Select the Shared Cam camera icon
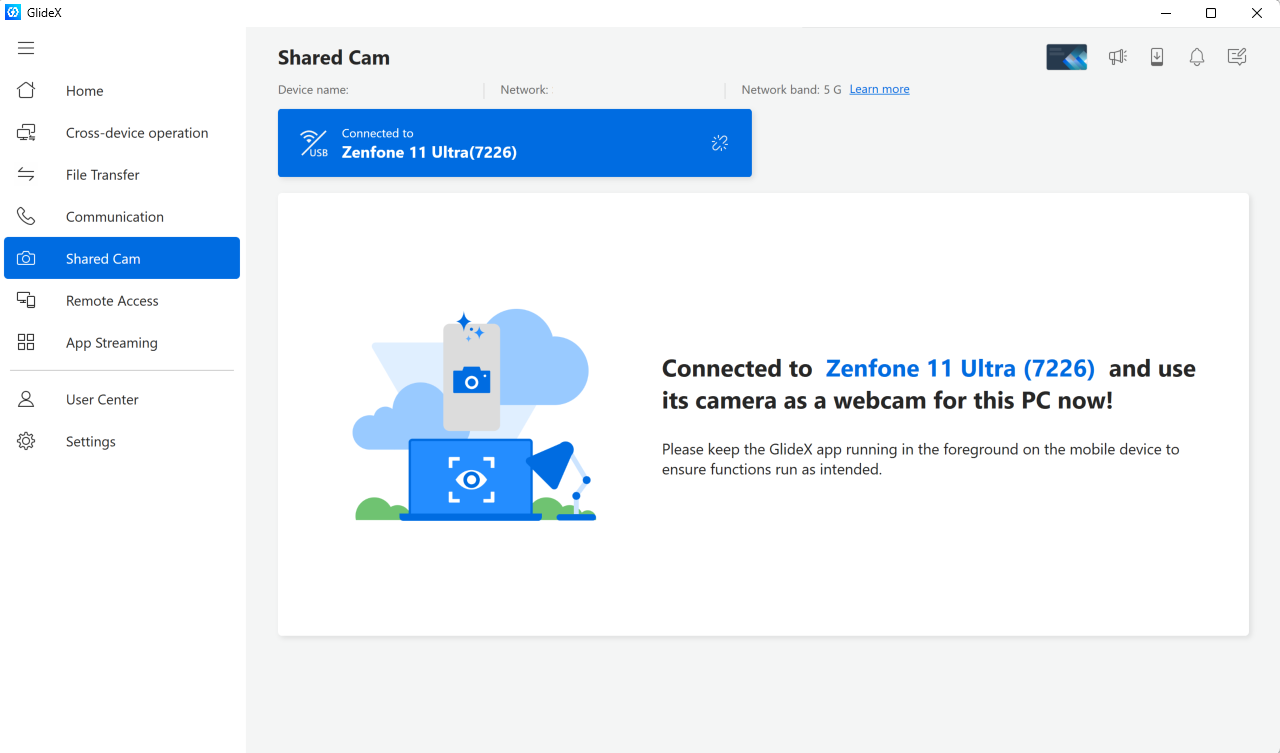 click(26, 258)
